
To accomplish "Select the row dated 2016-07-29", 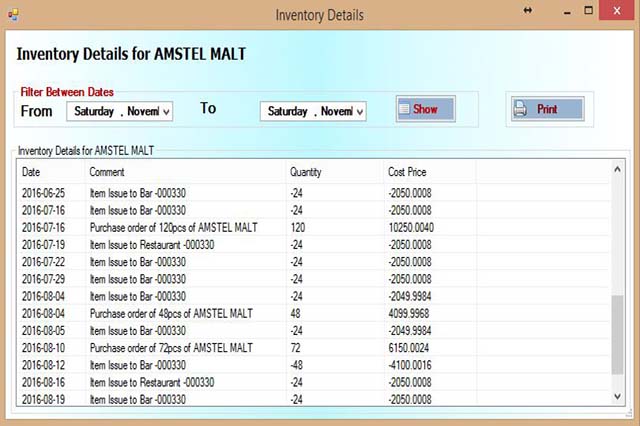I will tap(314, 279).
